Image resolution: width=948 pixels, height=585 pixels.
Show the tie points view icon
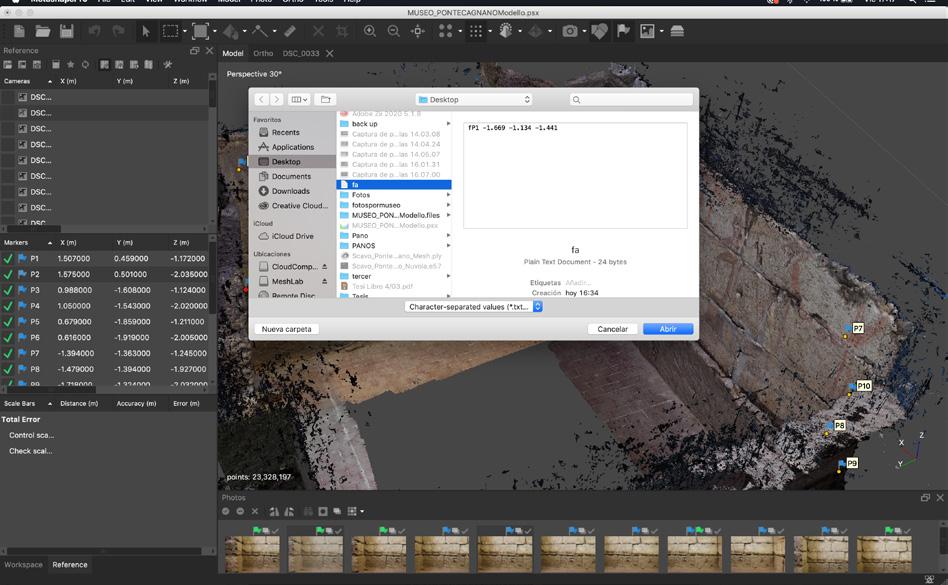(x=446, y=31)
